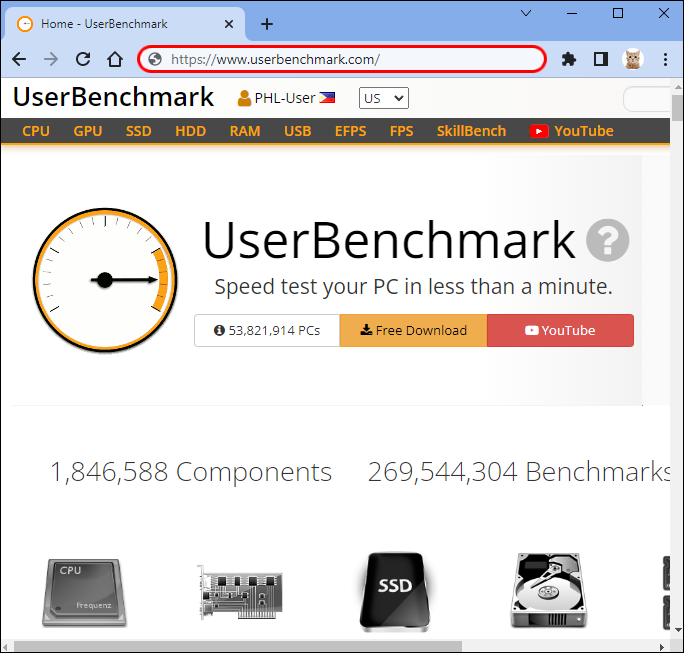Click the PHL-User profile link
The image size is (684, 653).
pos(285,98)
